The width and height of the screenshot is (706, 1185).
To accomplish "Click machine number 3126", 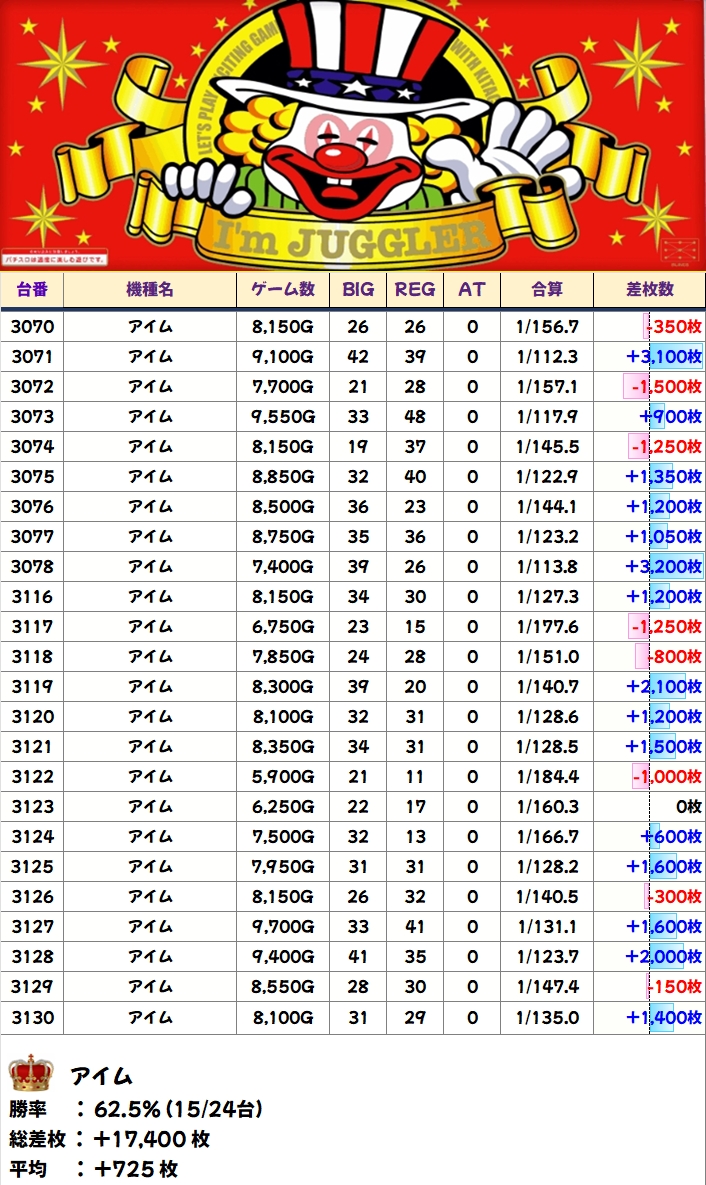I will 33,897.
